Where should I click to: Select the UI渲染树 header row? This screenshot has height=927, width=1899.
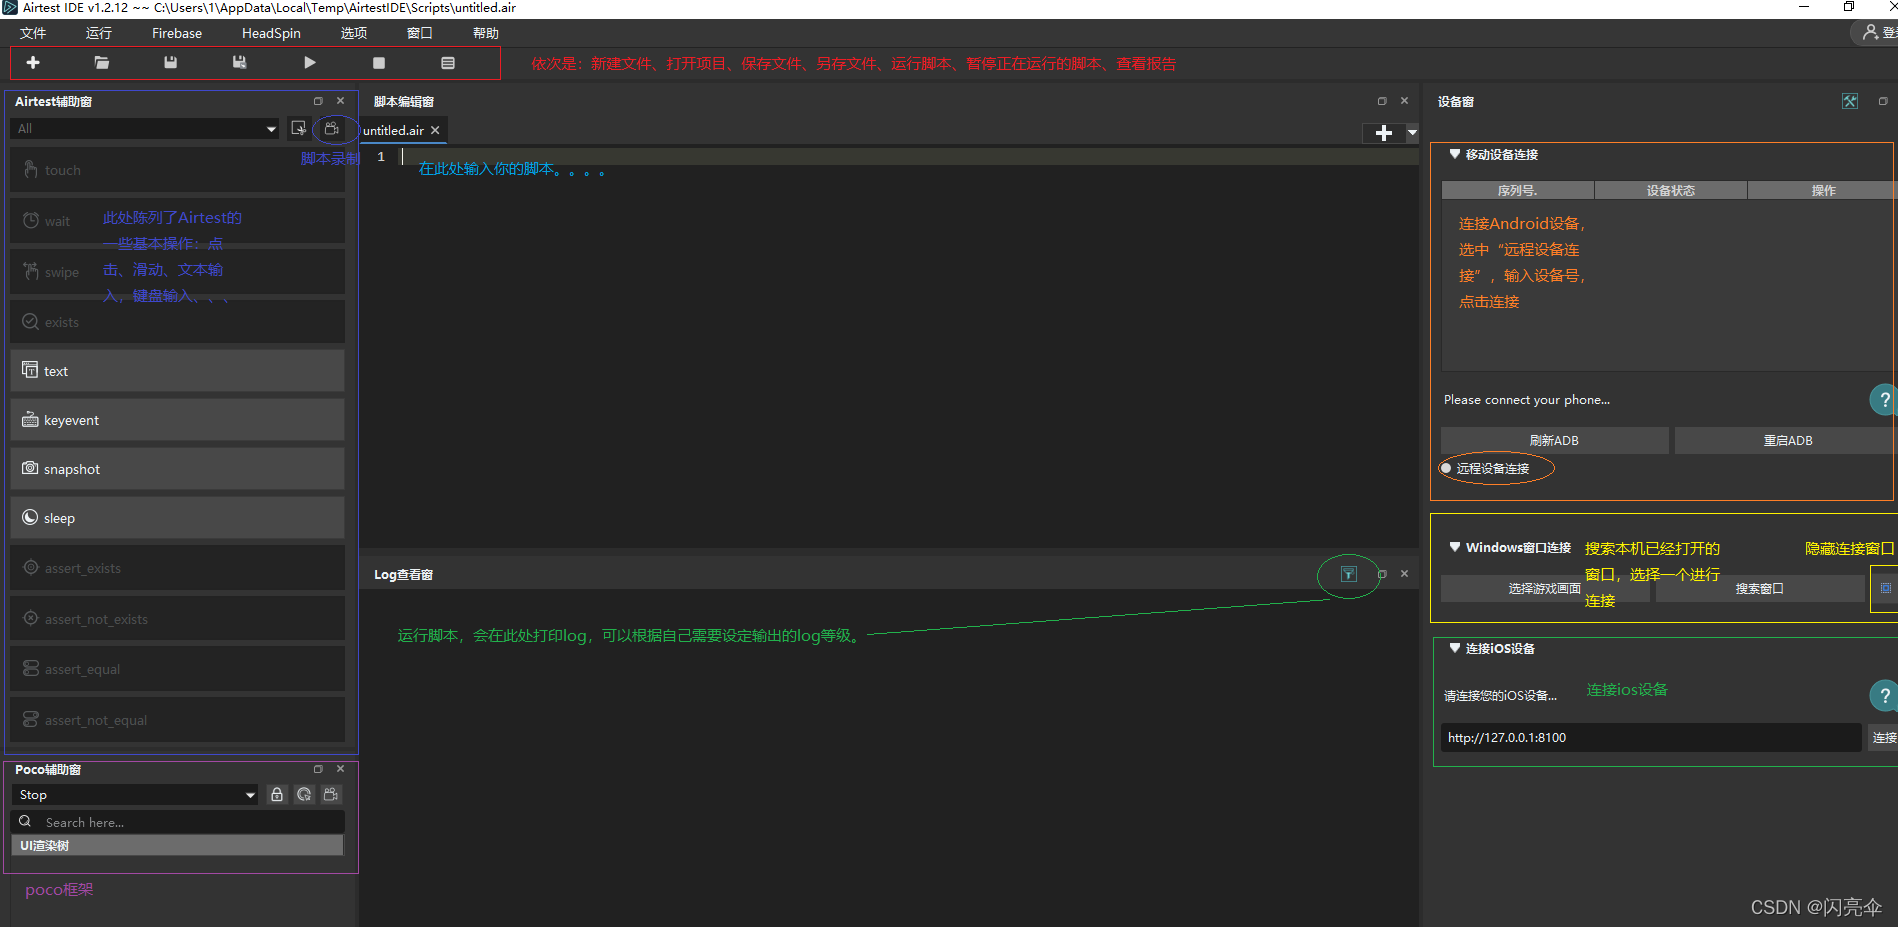[x=177, y=845]
